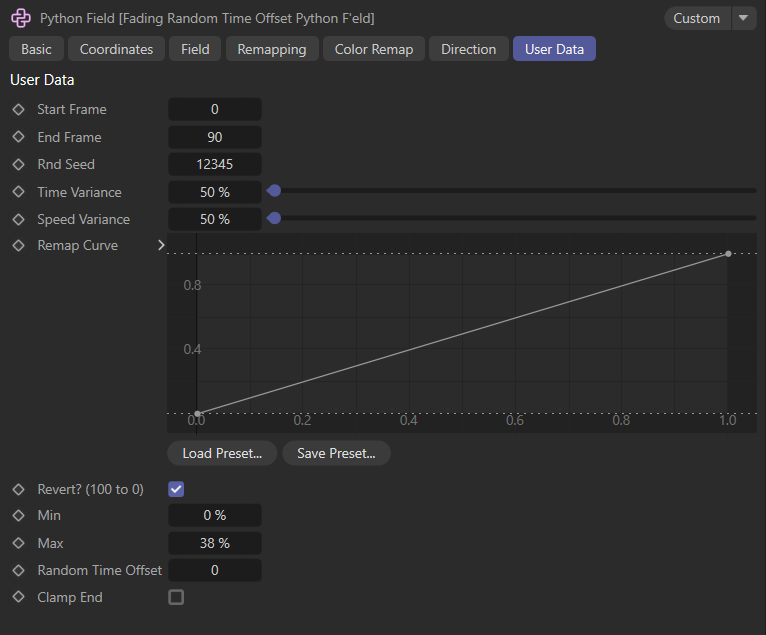The width and height of the screenshot is (766, 635).
Task: Click the Load Preset... button
Action: pyautogui.click(x=222, y=453)
